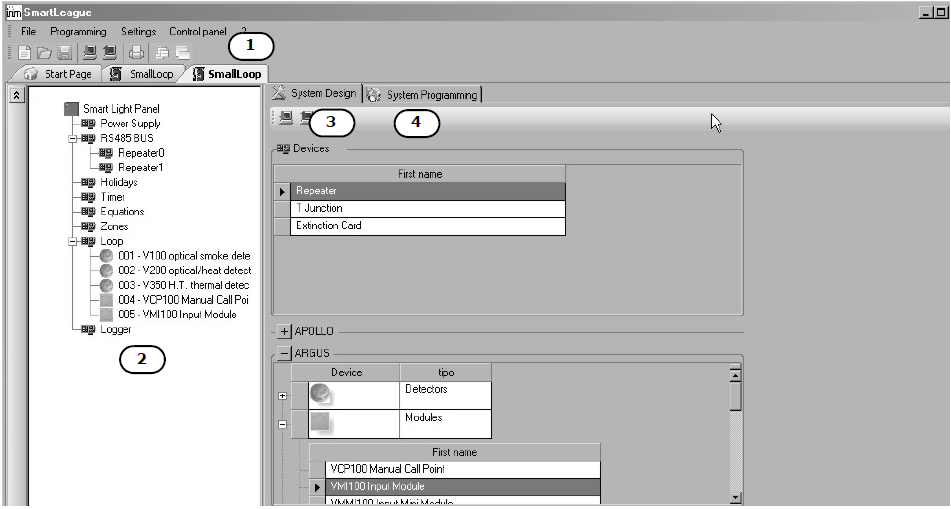This screenshot has height=509, width=951.
Task: Click the First name header in Devices table
Action: pos(420,174)
